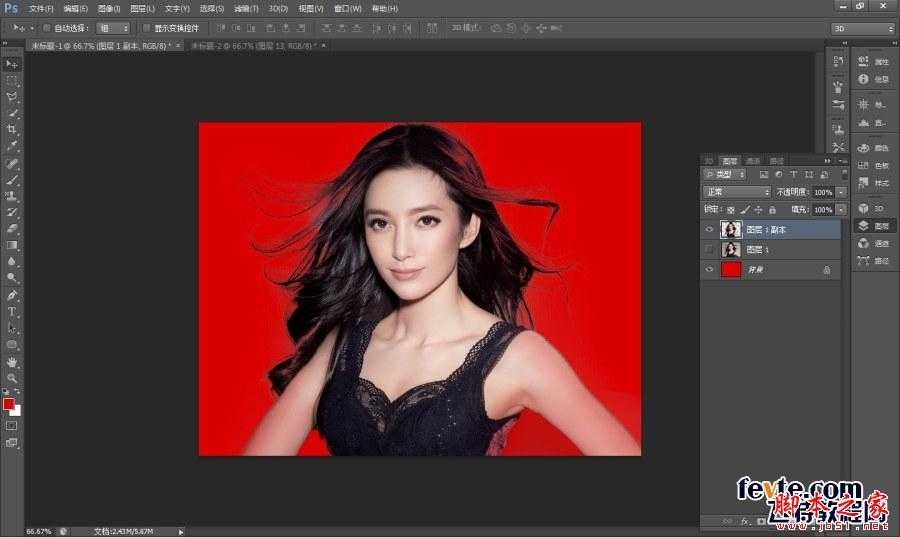Filter layers by type layer (T) icon

pyautogui.click(x=794, y=174)
